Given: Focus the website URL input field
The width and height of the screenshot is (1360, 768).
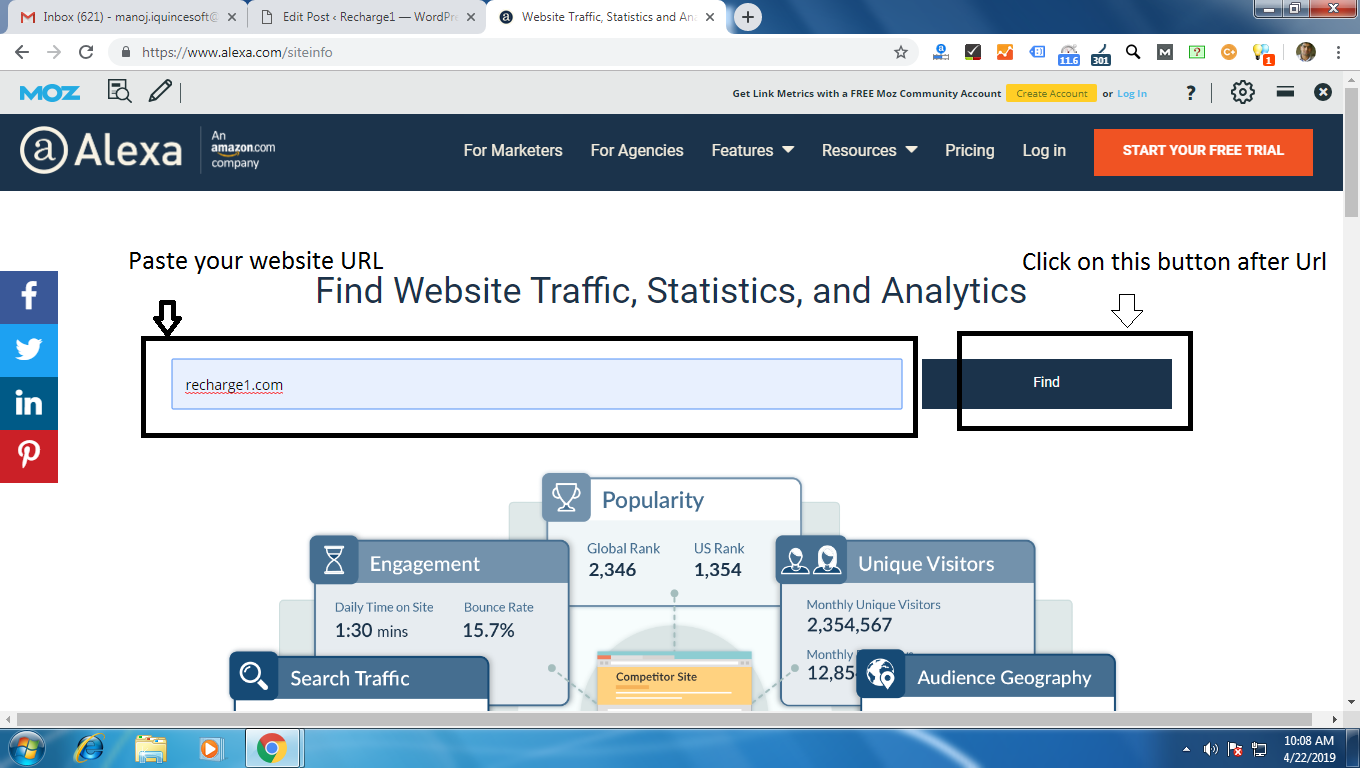Looking at the screenshot, I should (537, 384).
